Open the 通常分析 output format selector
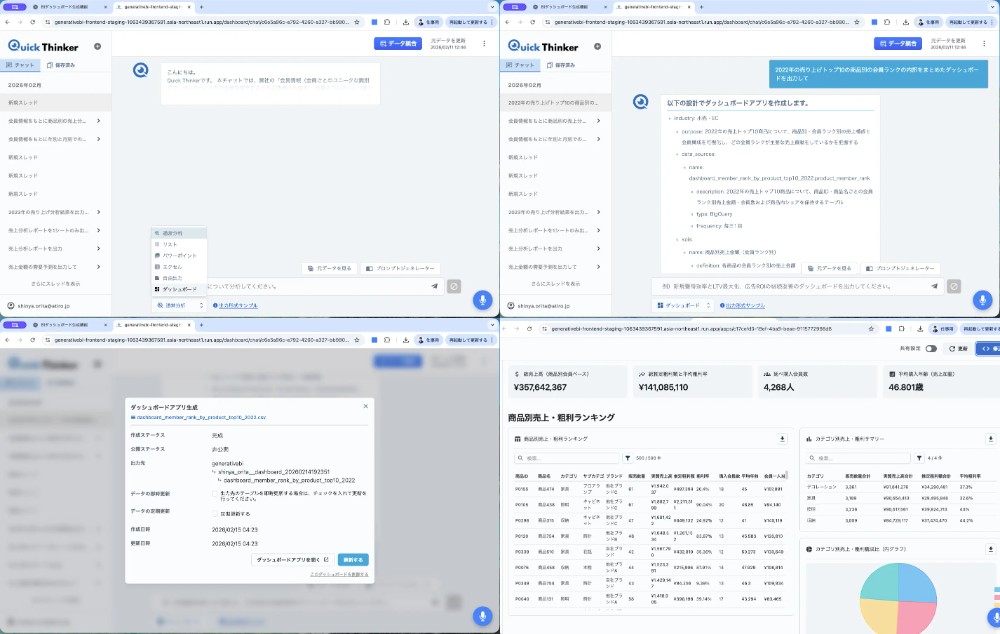Screen dimensions: 1000x634 point(180,305)
